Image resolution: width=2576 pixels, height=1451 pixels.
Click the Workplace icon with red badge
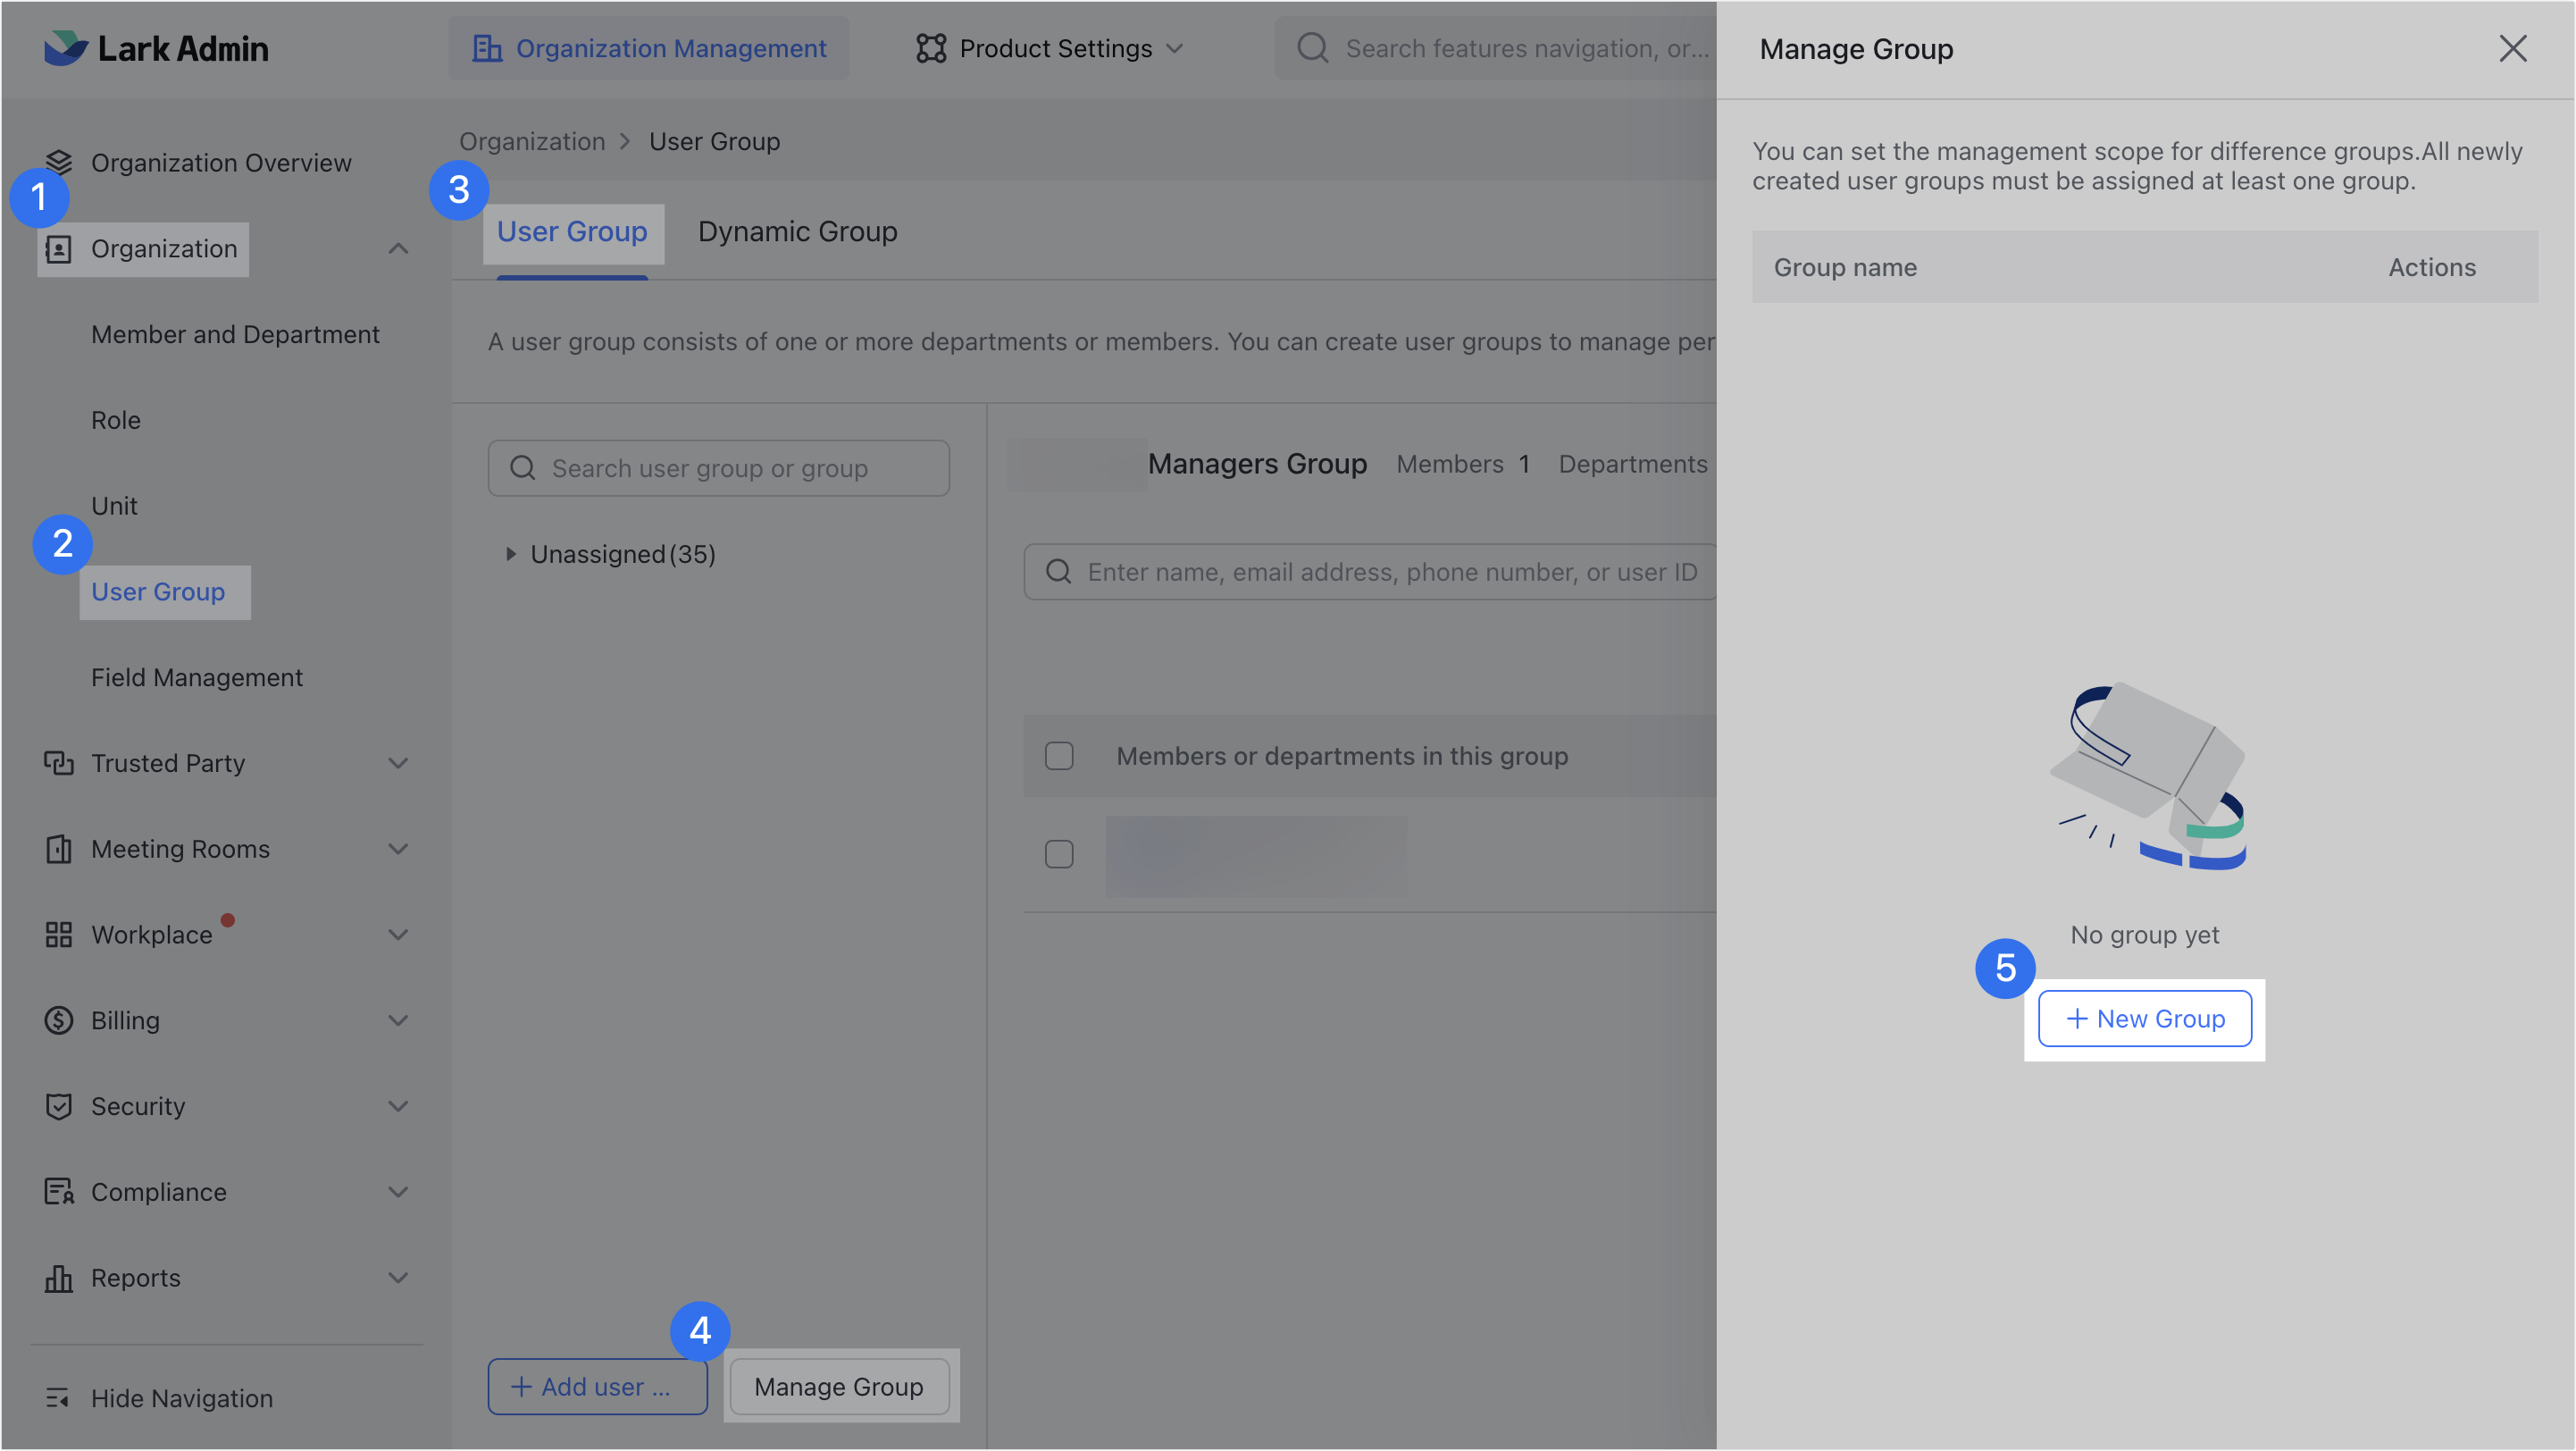(59, 934)
